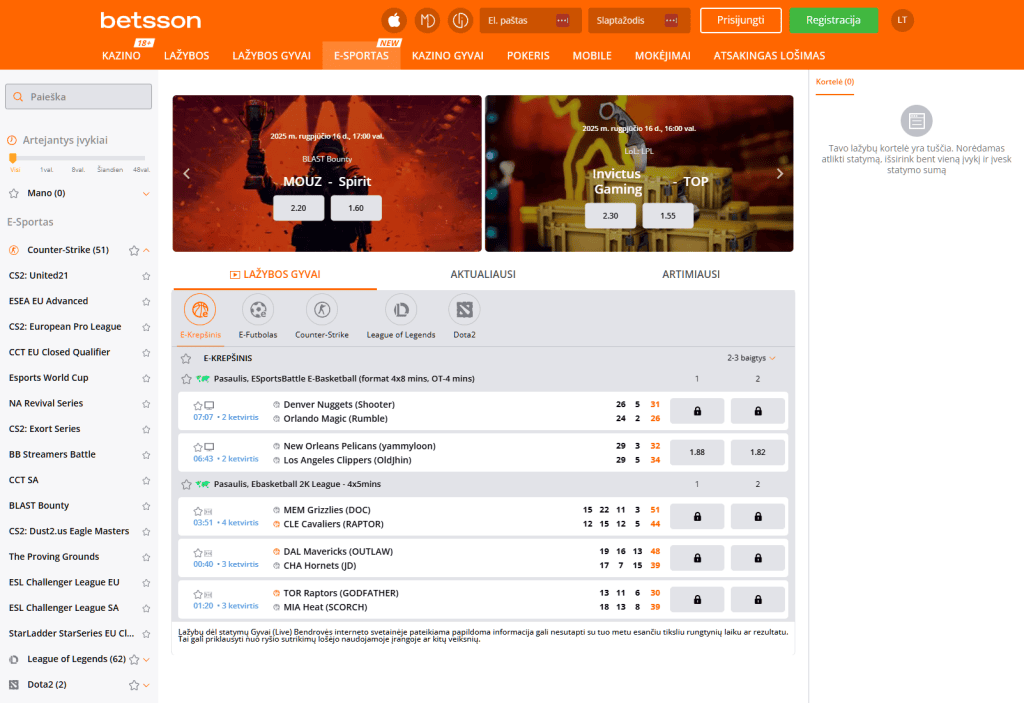
Task: Open the Kortelė (0) bet slip tab
Action: coord(835,82)
